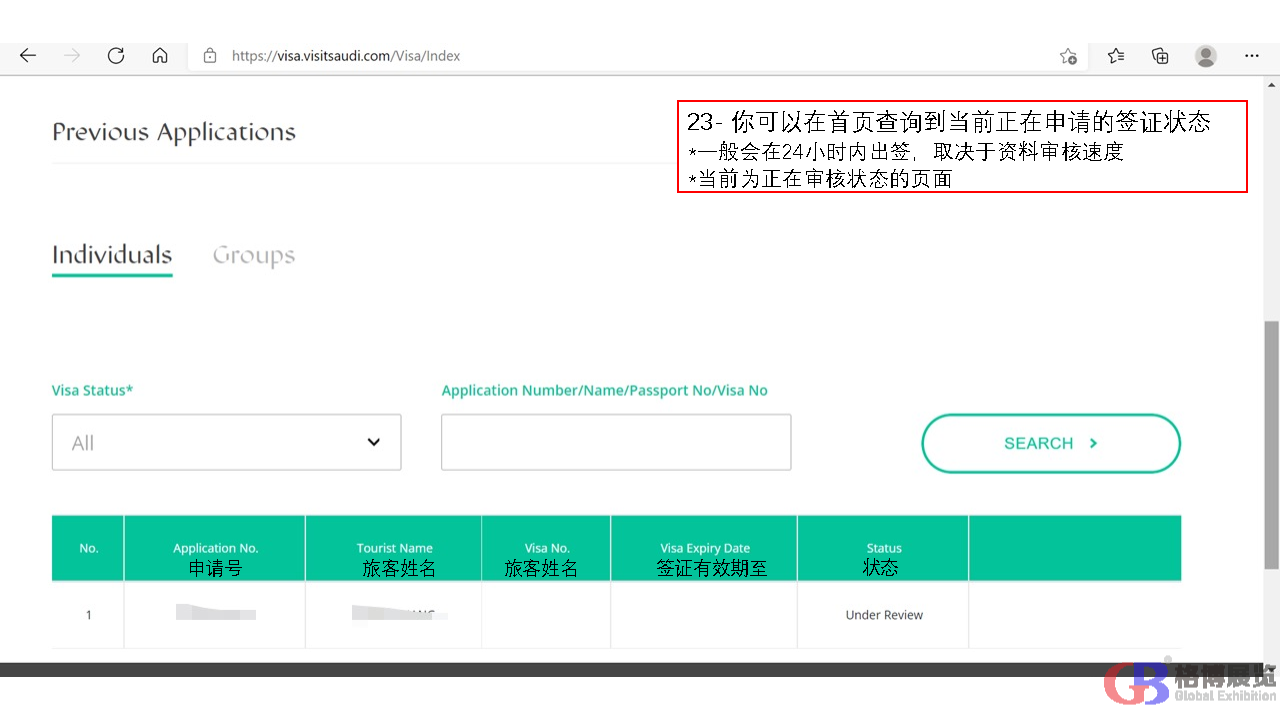This screenshot has height=720, width=1280.
Task: View site security lock information
Action: [210, 56]
